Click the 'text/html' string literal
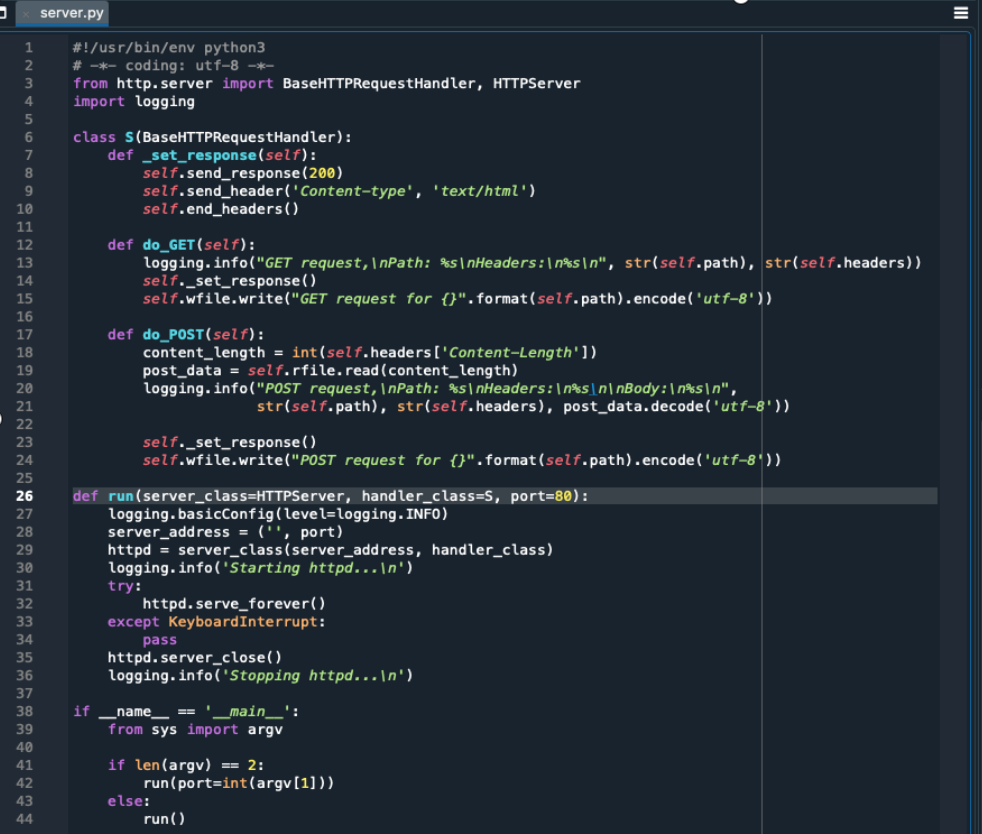This screenshot has height=834, width=982. pos(480,191)
